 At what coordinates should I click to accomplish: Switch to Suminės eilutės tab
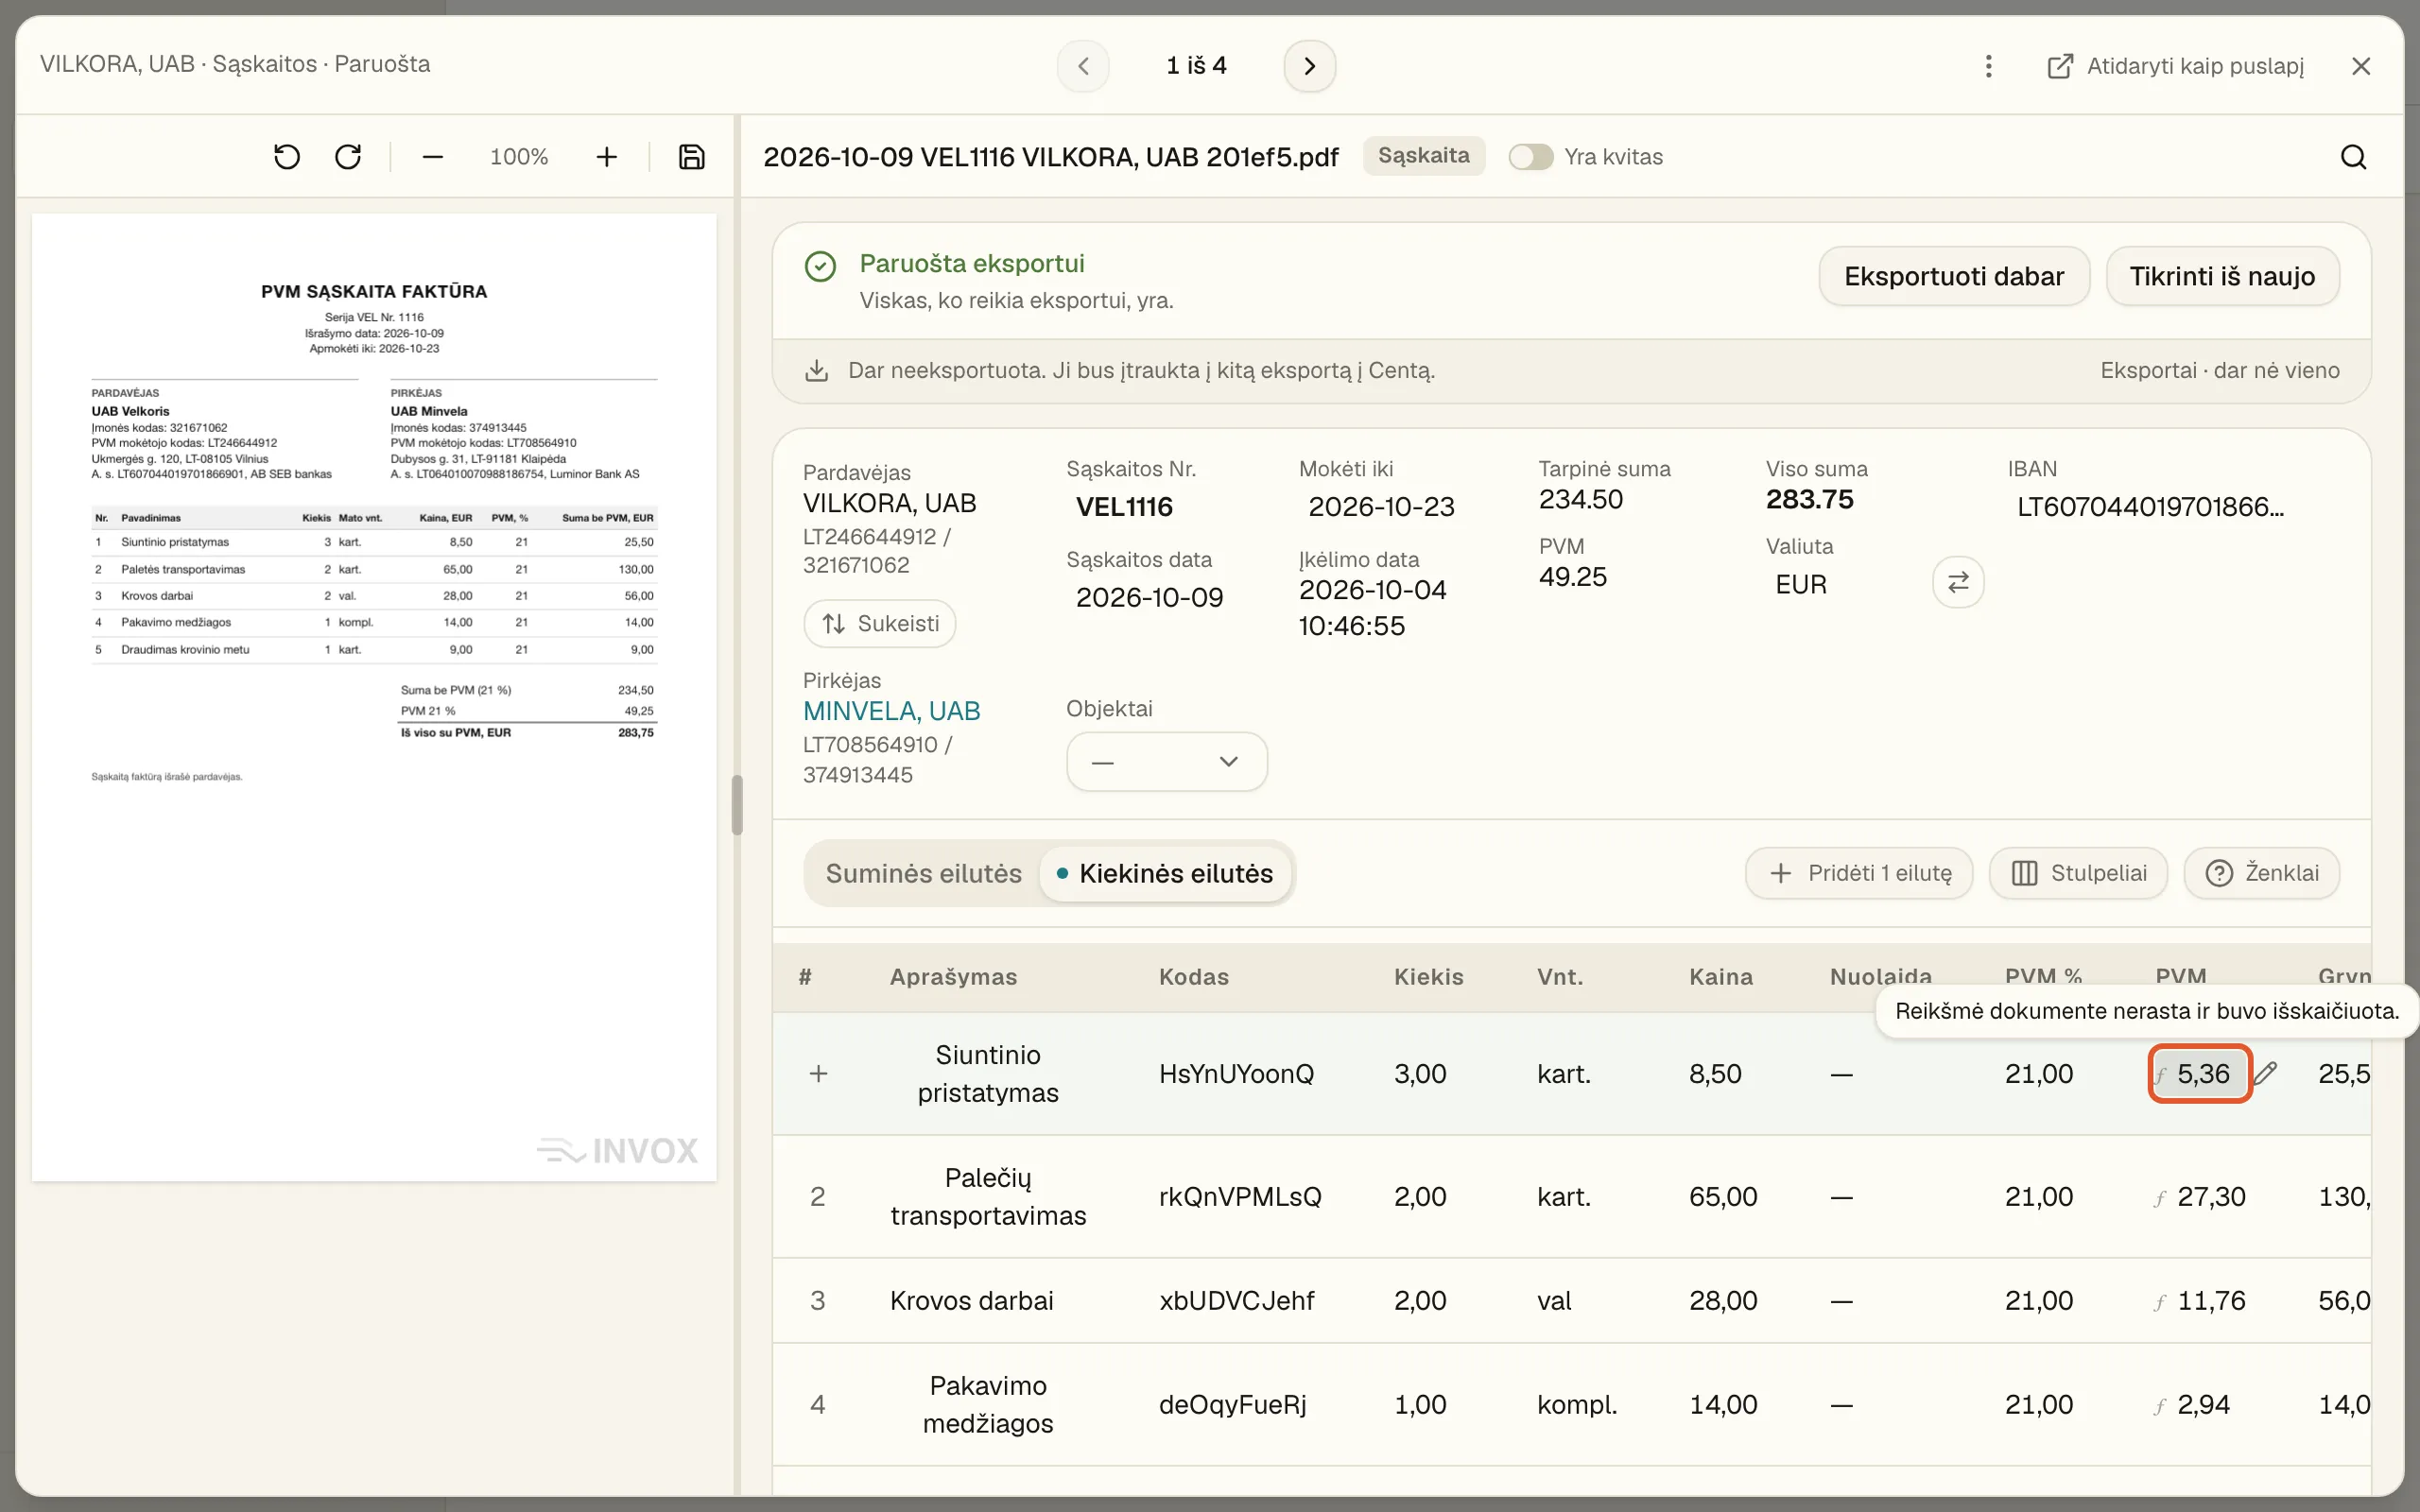923,873
